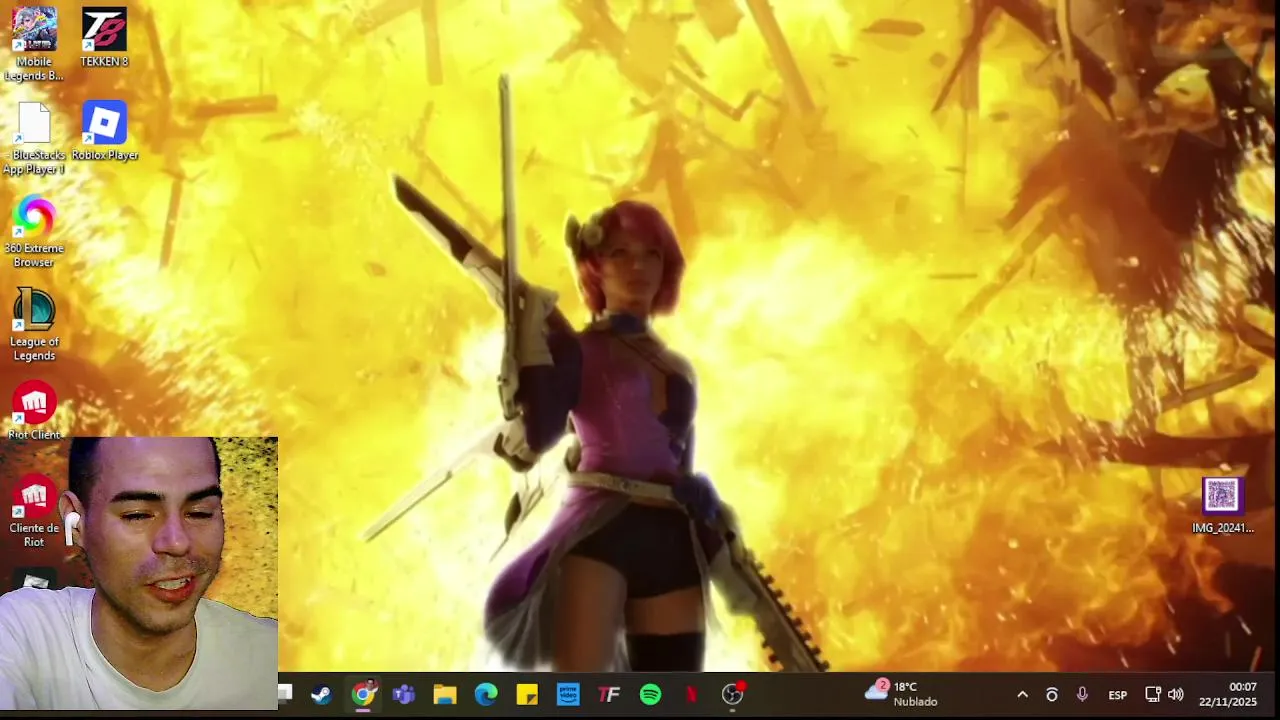Open the clock showing 00:07 22/11/2025
The image size is (1280, 720).
[1228, 694]
